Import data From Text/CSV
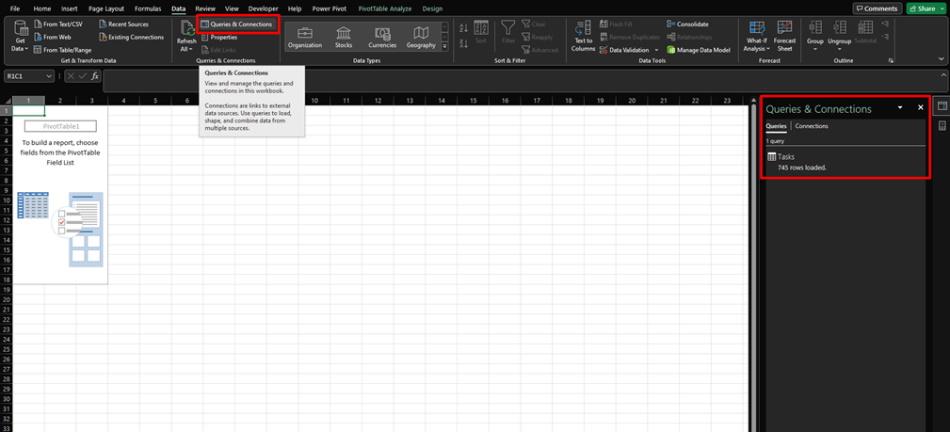The height and width of the screenshot is (432, 950). (x=58, y=24)
